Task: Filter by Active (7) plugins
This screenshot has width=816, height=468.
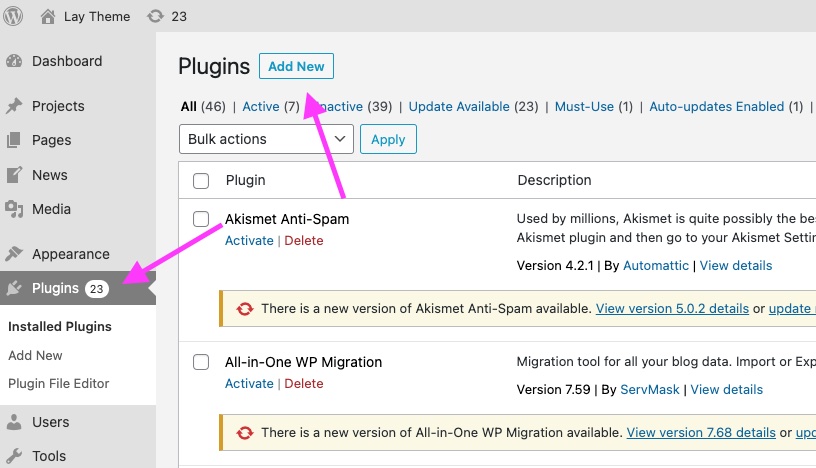Action: click(271, 107)
